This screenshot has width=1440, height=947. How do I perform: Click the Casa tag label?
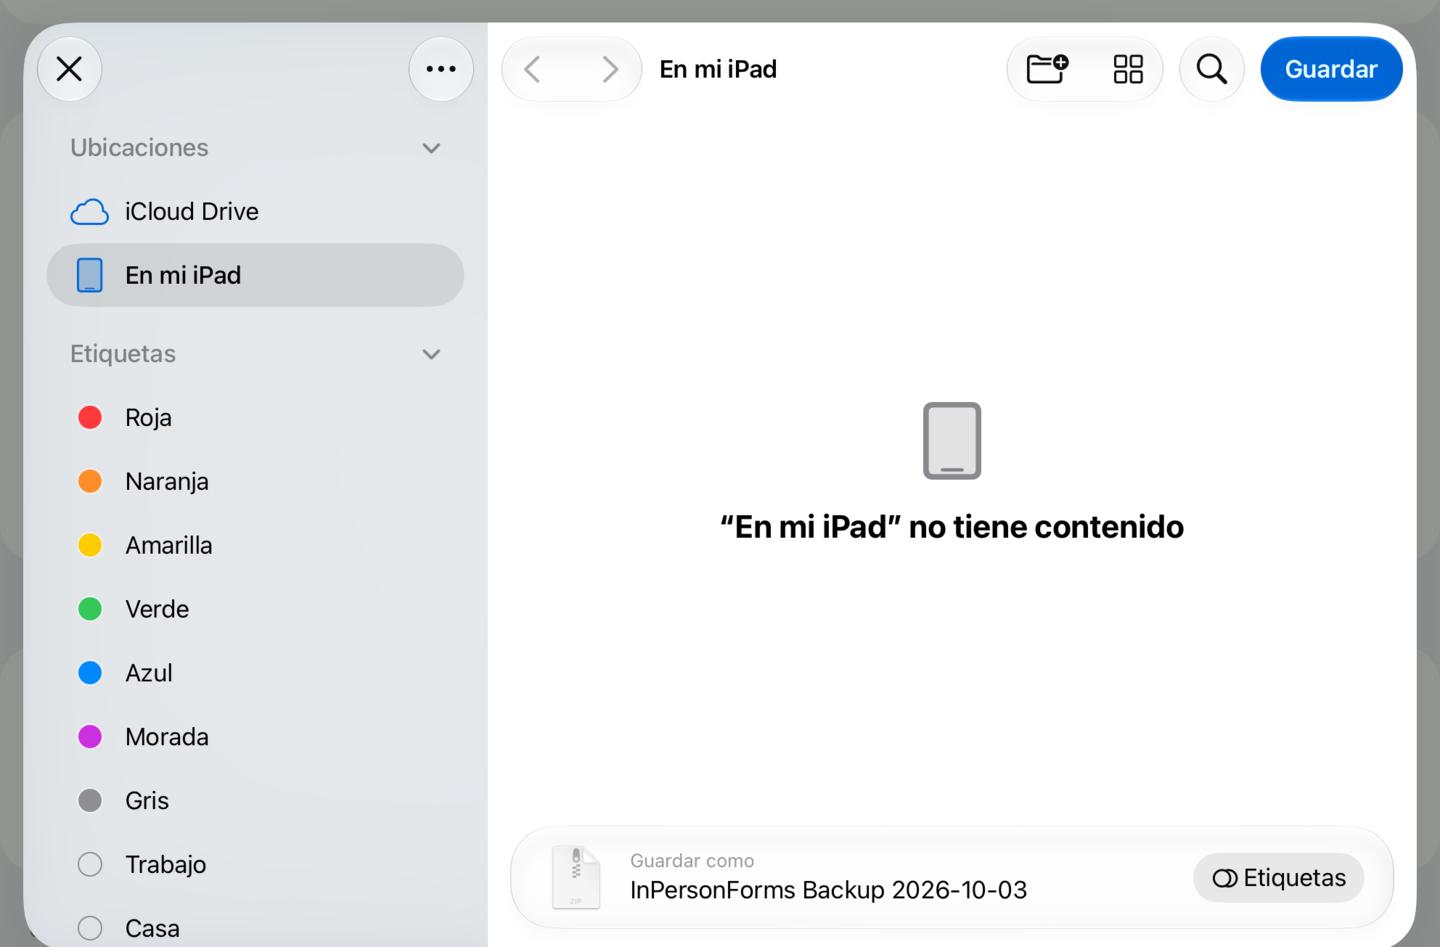pos(152,930)
